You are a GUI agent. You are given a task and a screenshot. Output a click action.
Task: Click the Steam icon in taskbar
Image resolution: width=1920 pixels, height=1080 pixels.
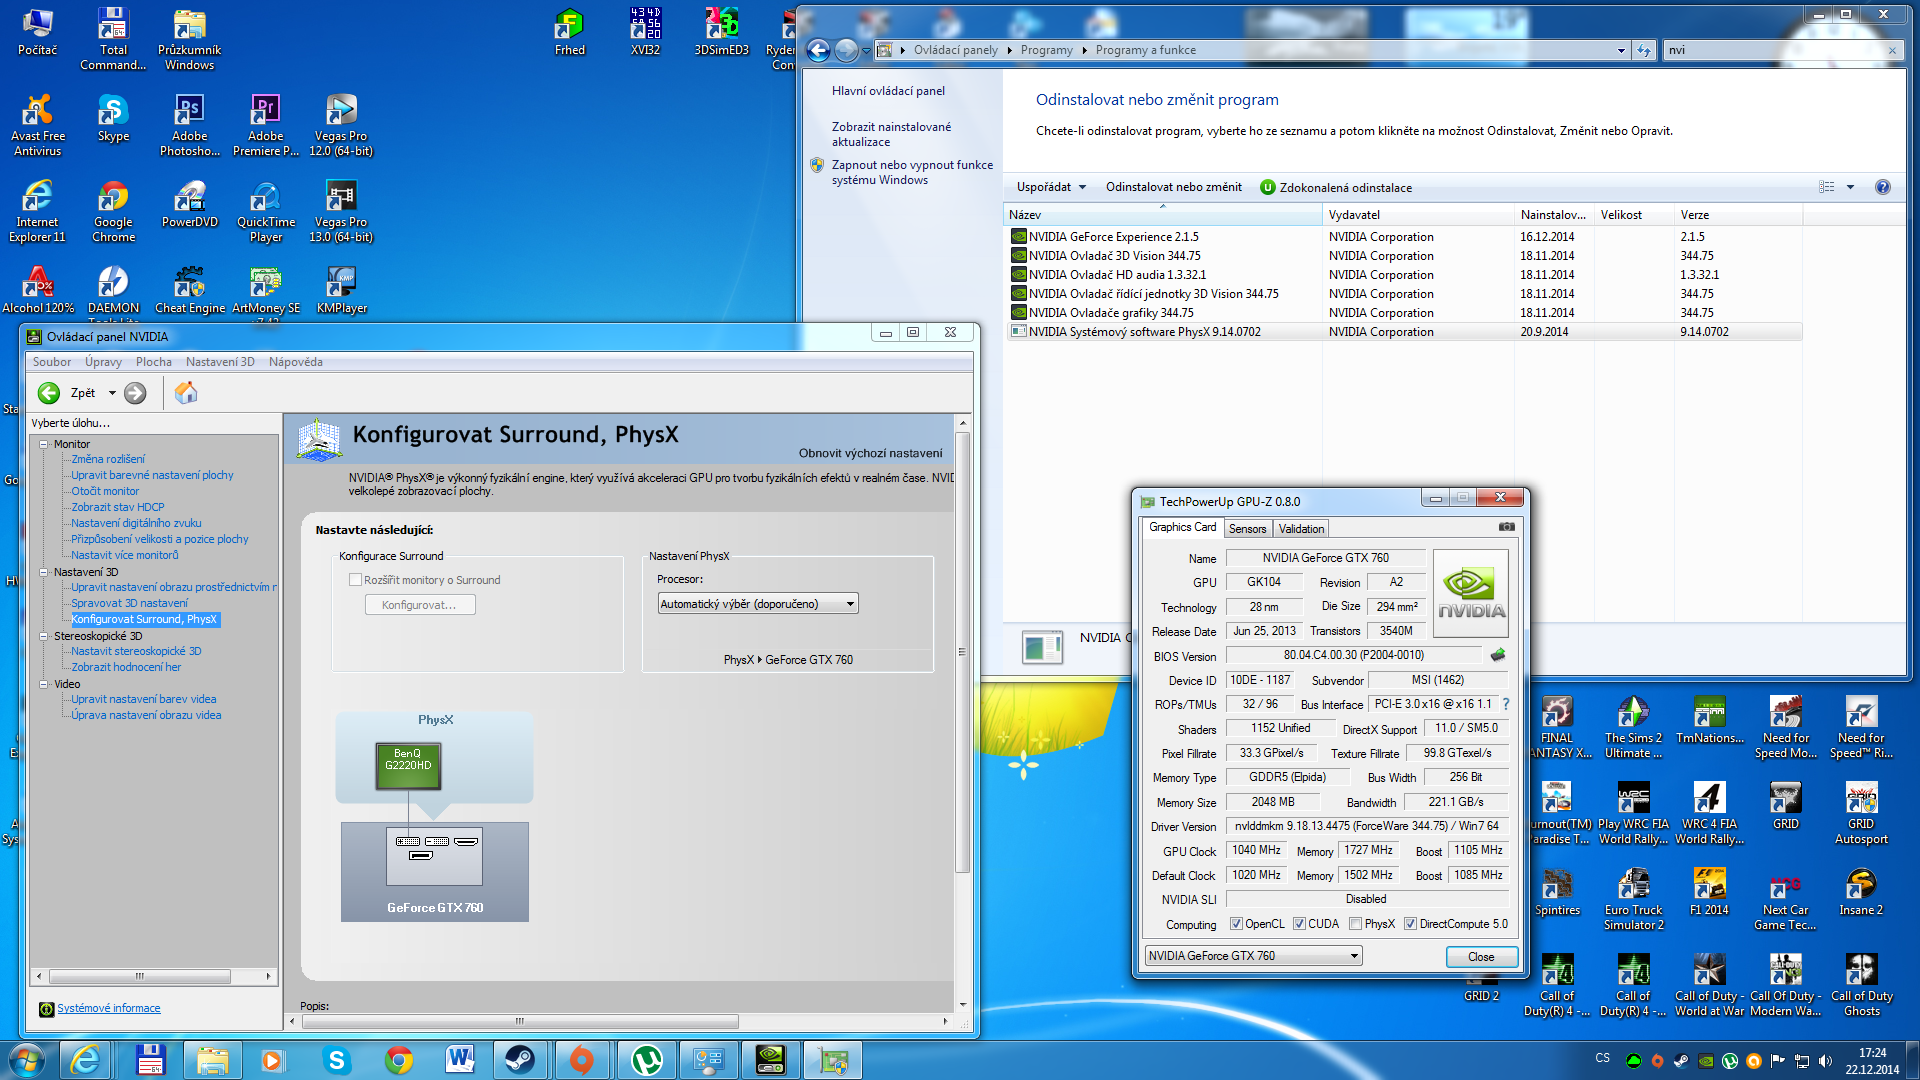519,1060
